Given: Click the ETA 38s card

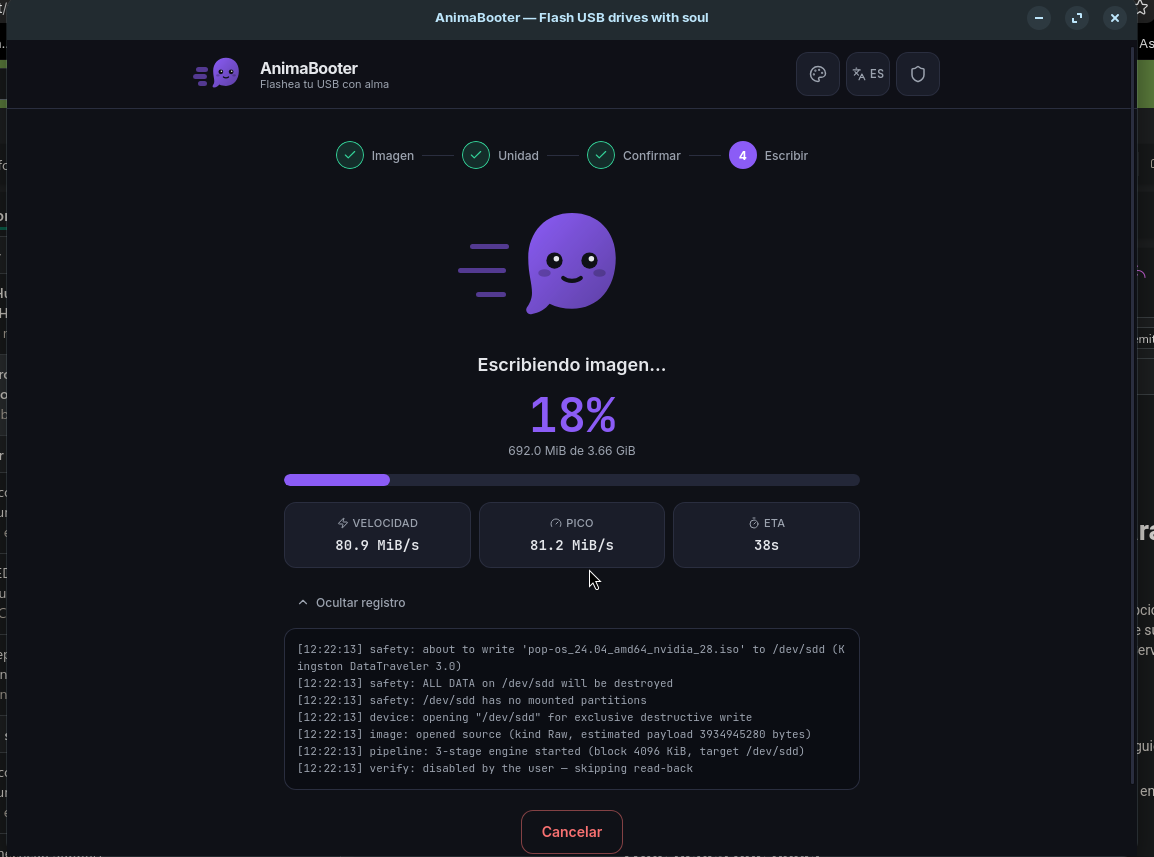Looking at the screenshot, I should [x=766, y=535].
